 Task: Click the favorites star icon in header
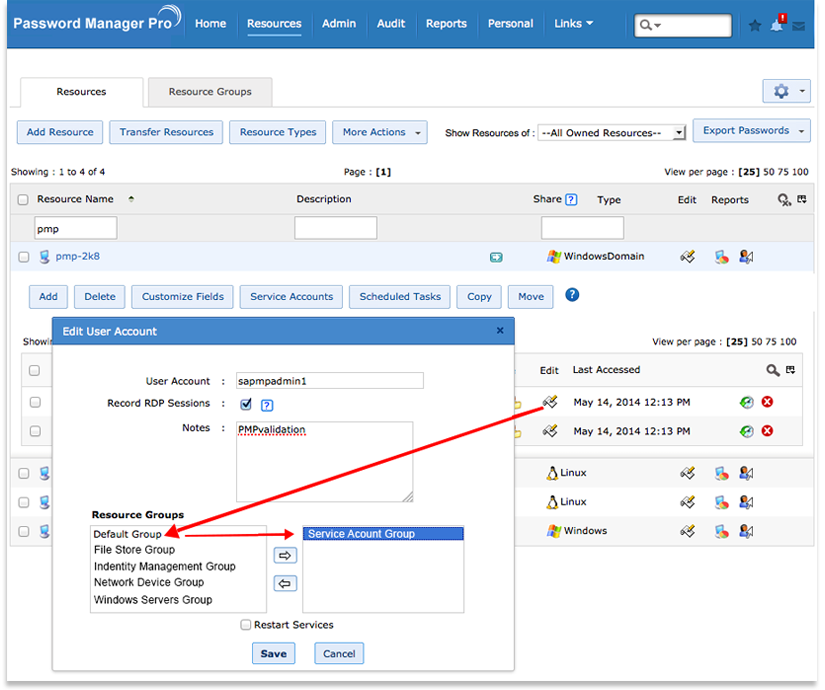(755, 26)
